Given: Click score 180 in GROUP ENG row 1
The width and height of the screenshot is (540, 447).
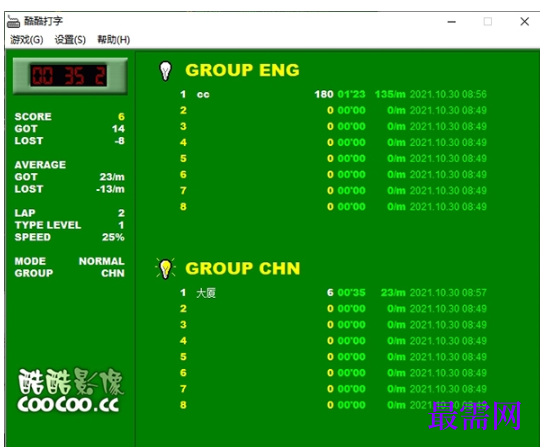Looking at the screenshot, I should click(x=324, y=94).
